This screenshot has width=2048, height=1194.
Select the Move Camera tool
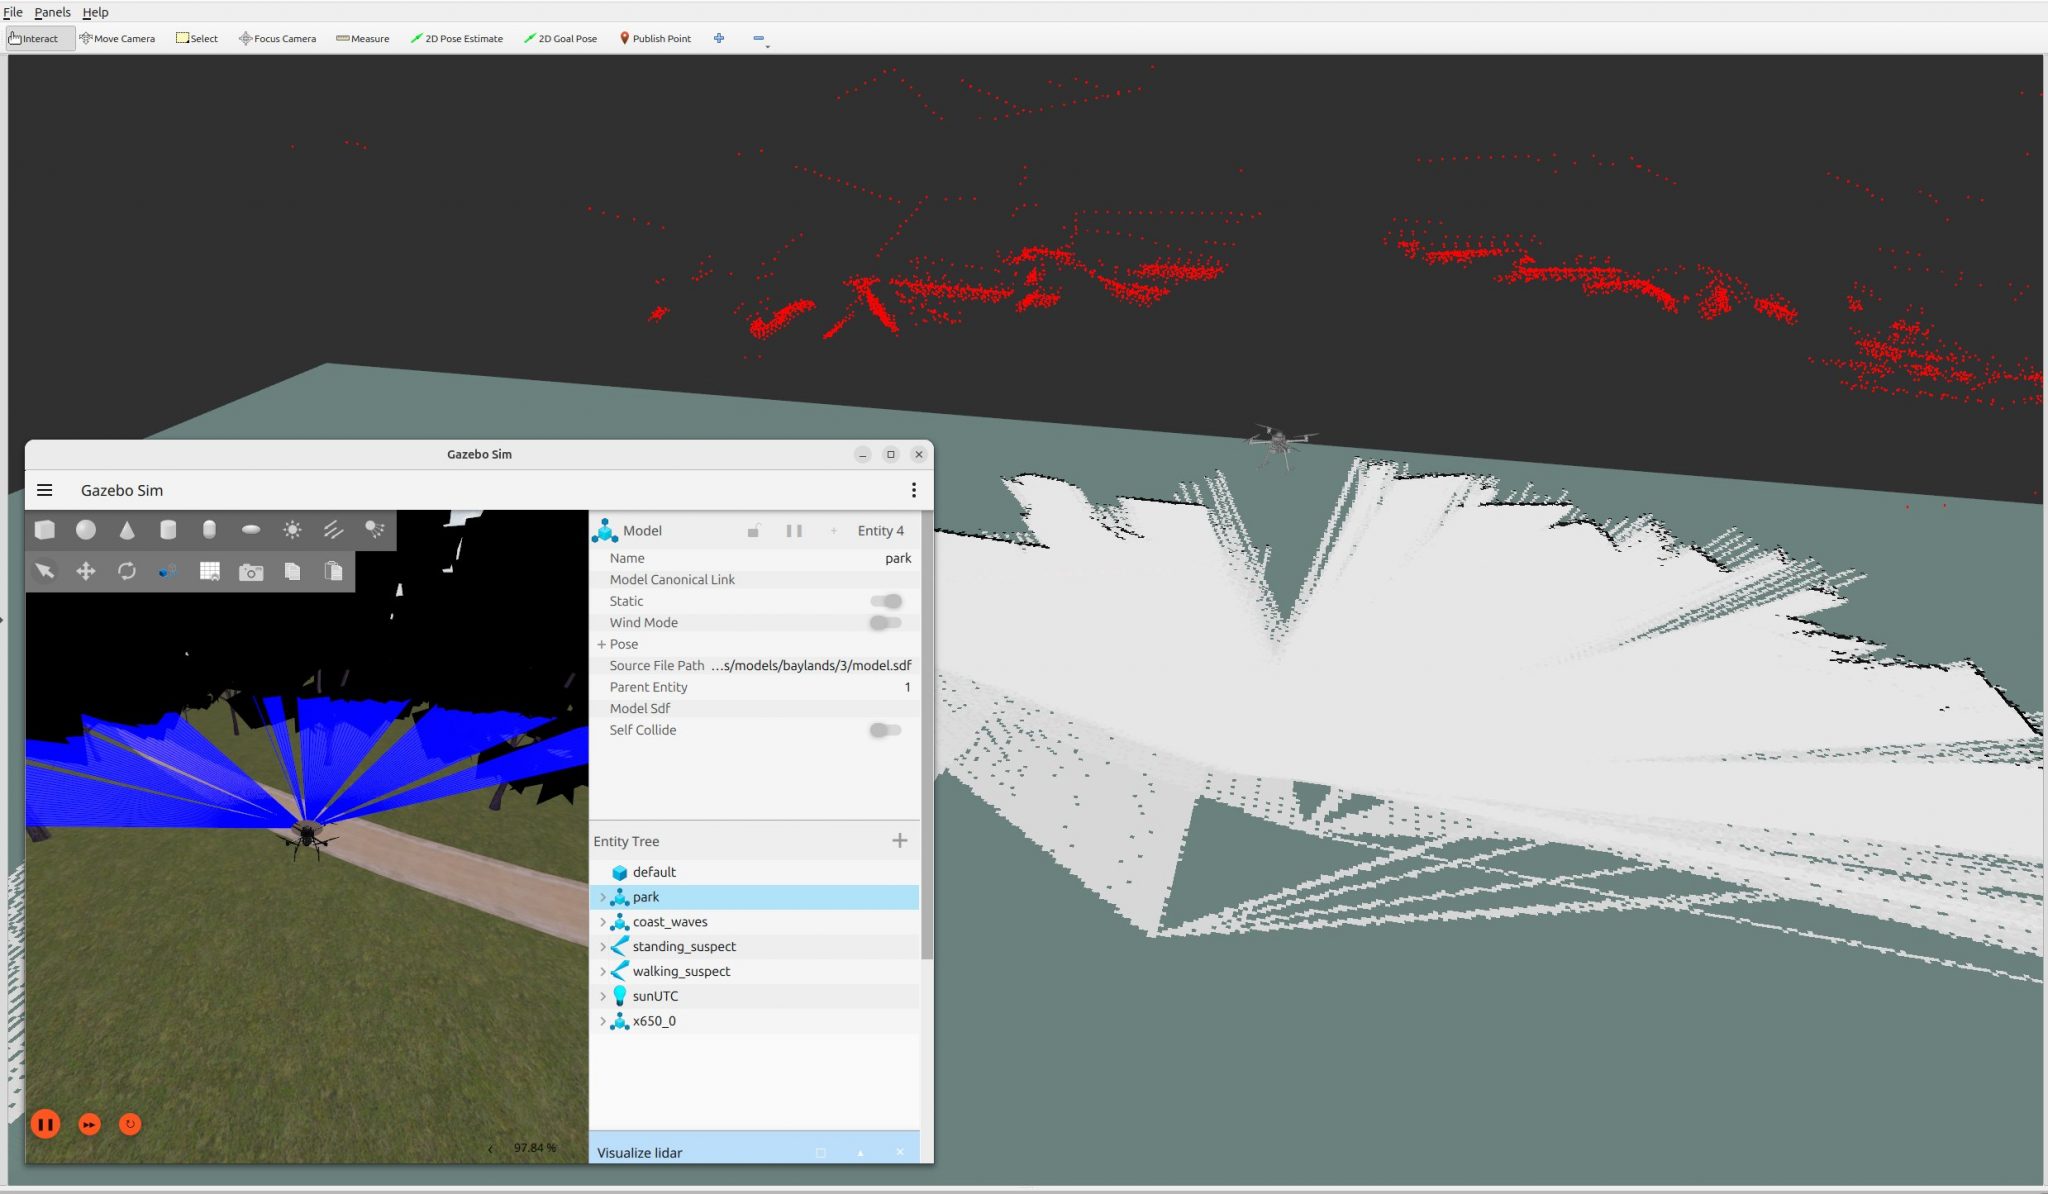coord(117,38)
